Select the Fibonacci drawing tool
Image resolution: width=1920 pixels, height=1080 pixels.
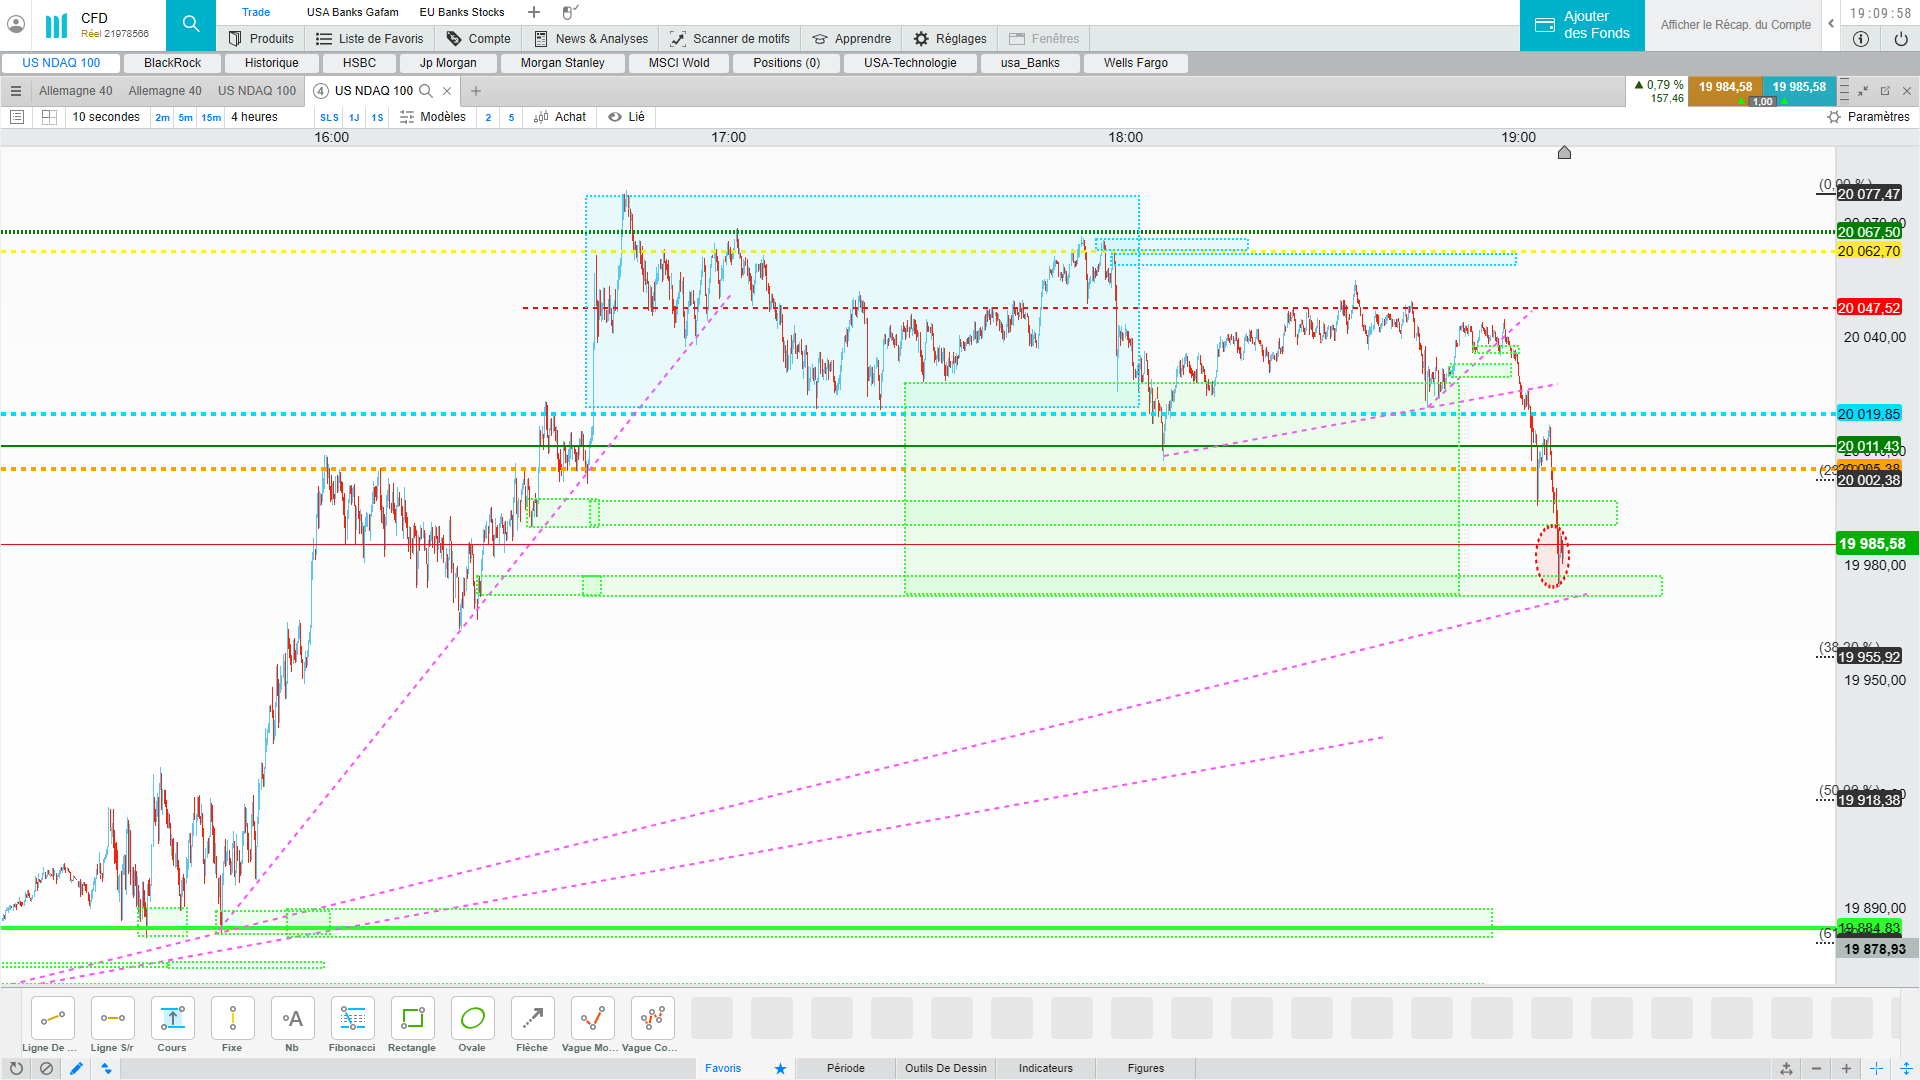(x=352, y=1019)
